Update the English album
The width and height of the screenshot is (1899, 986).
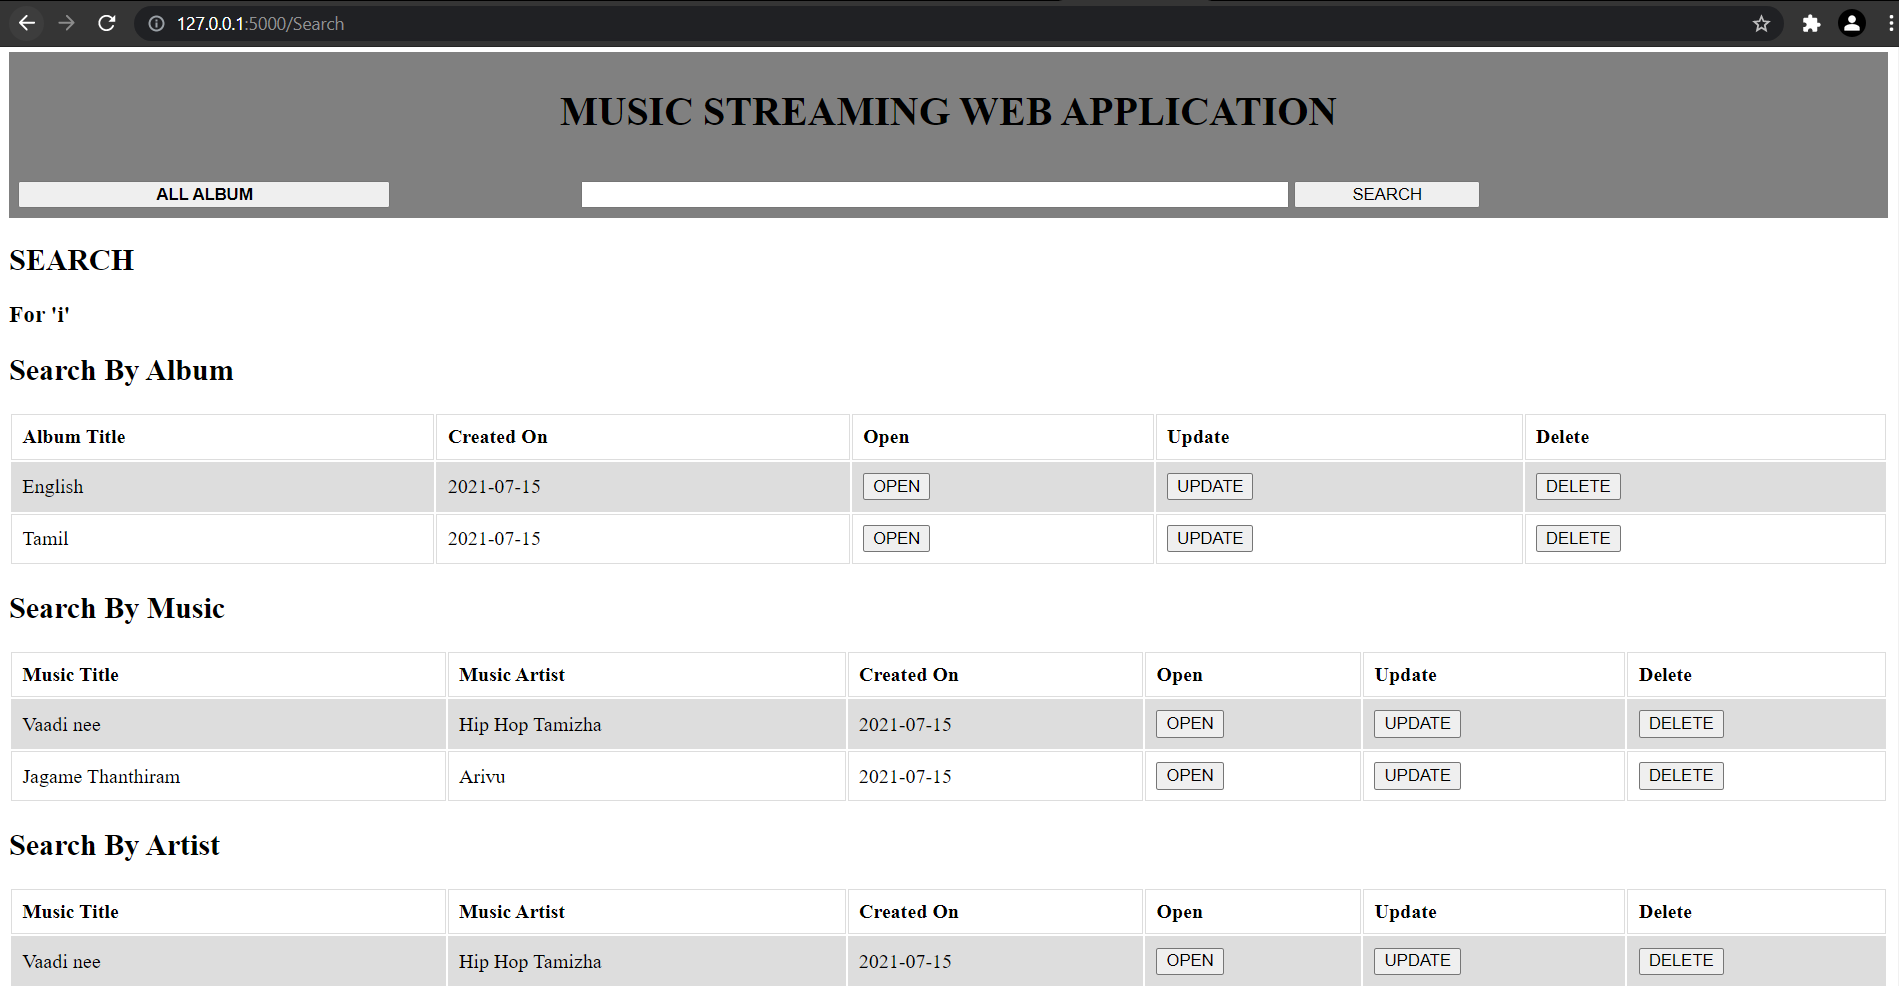(1209, 486)
